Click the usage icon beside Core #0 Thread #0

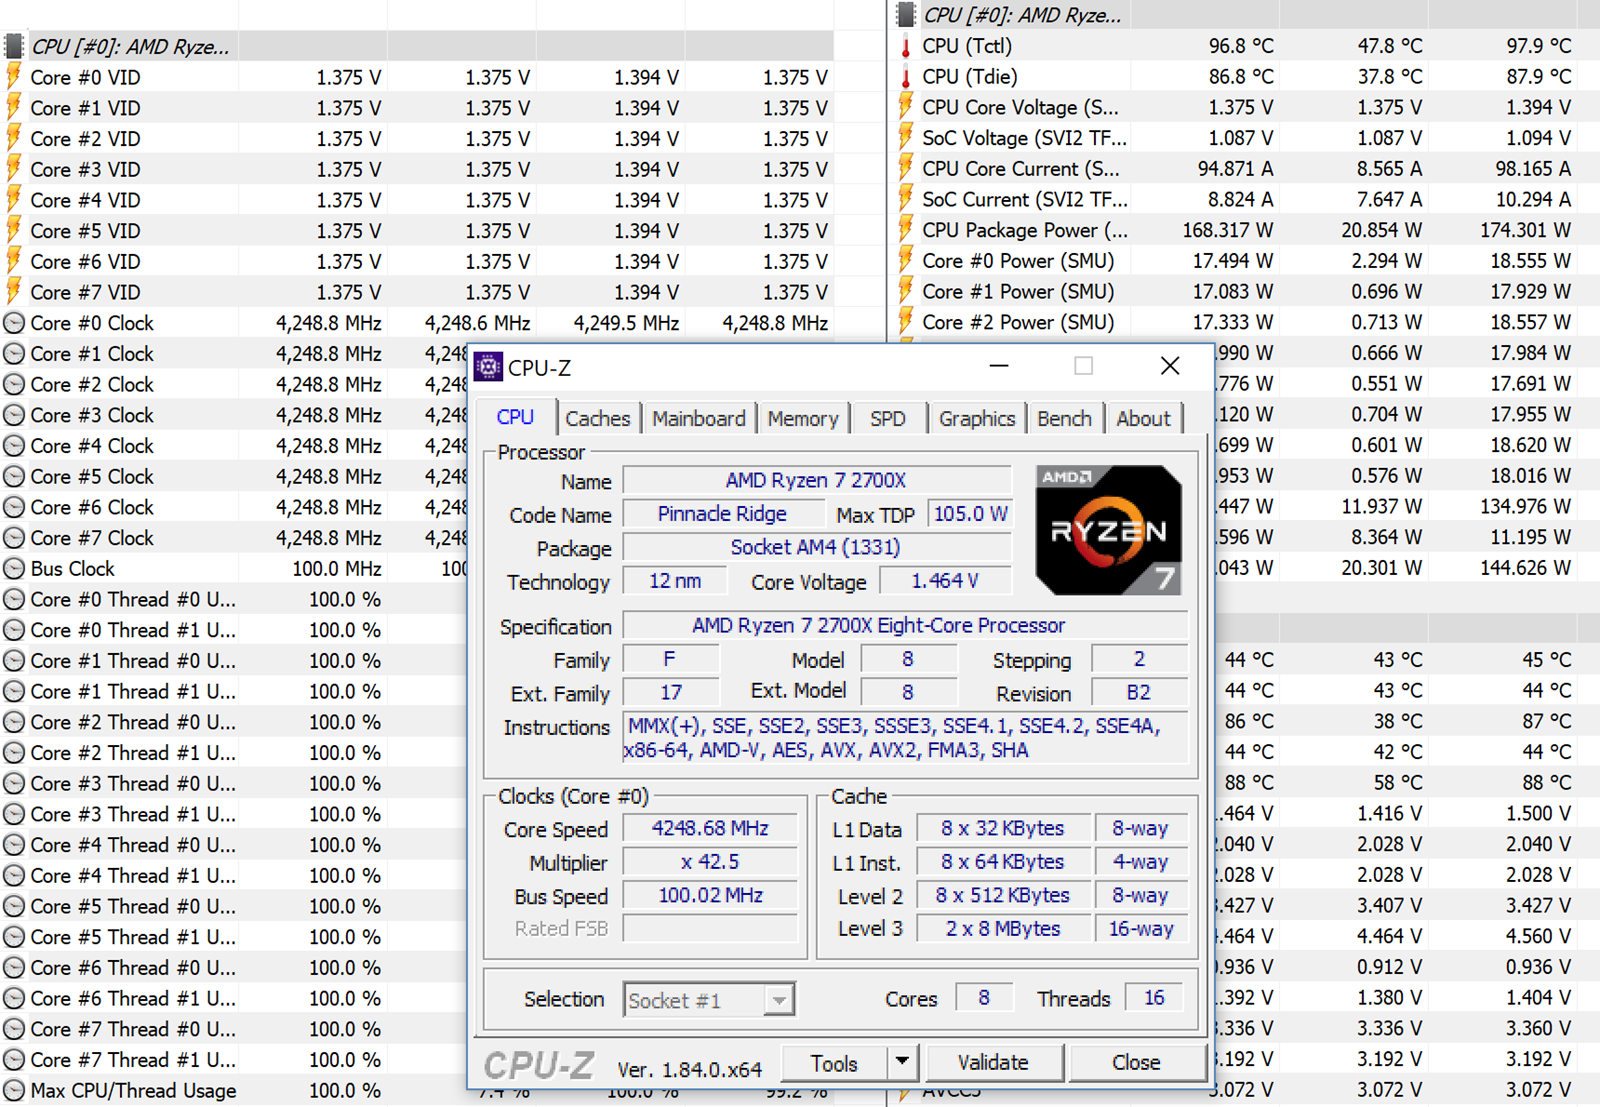pos(14,600)
